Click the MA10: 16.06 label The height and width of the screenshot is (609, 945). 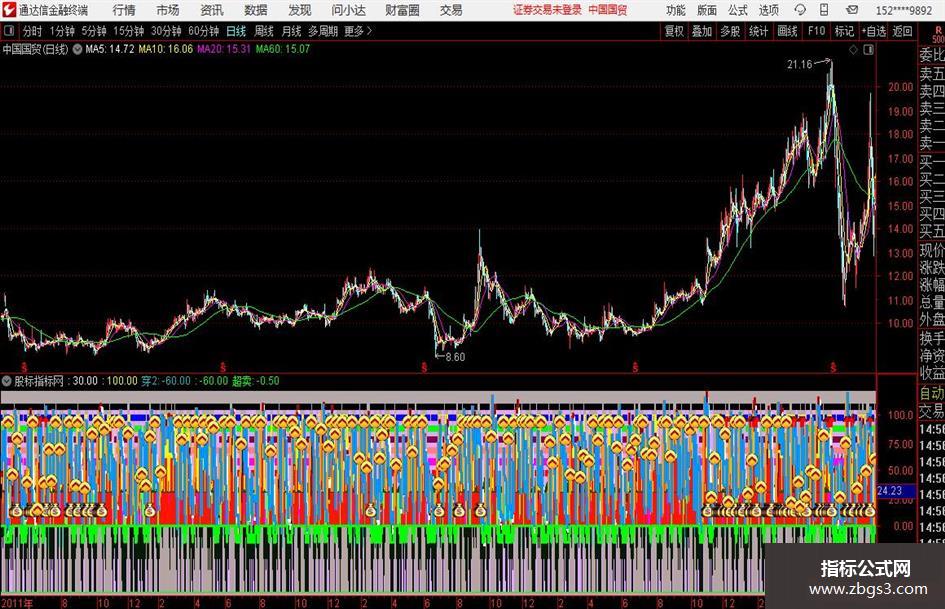[x=166, y=49]
